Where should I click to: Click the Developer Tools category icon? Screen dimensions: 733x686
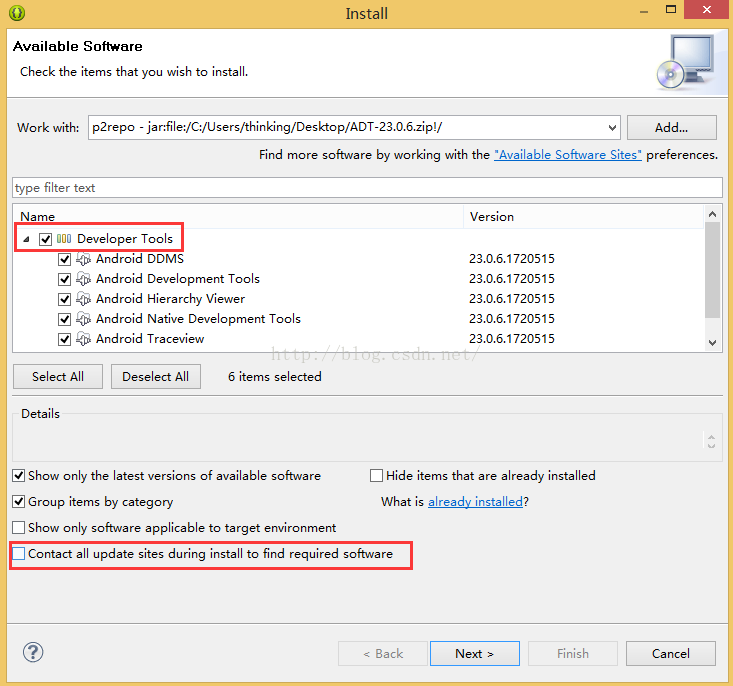click(64, 239)
